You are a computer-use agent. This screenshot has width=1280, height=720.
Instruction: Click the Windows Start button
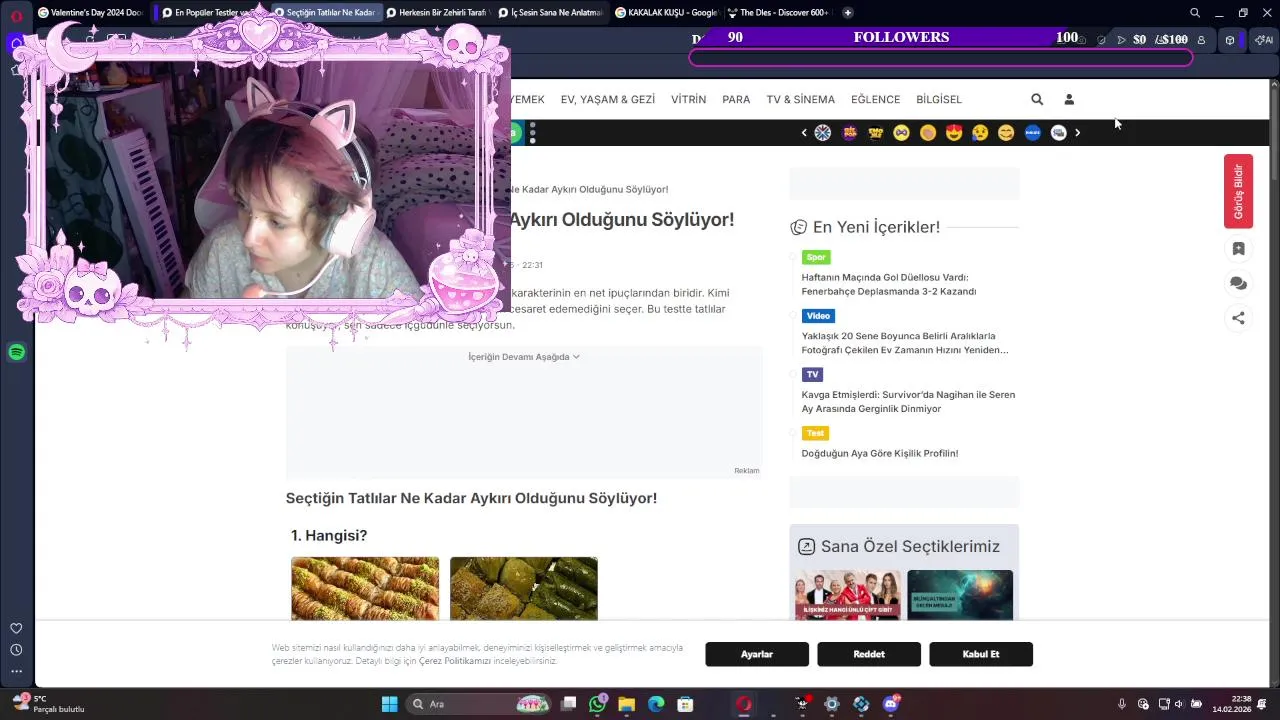(x=389, y=704)
